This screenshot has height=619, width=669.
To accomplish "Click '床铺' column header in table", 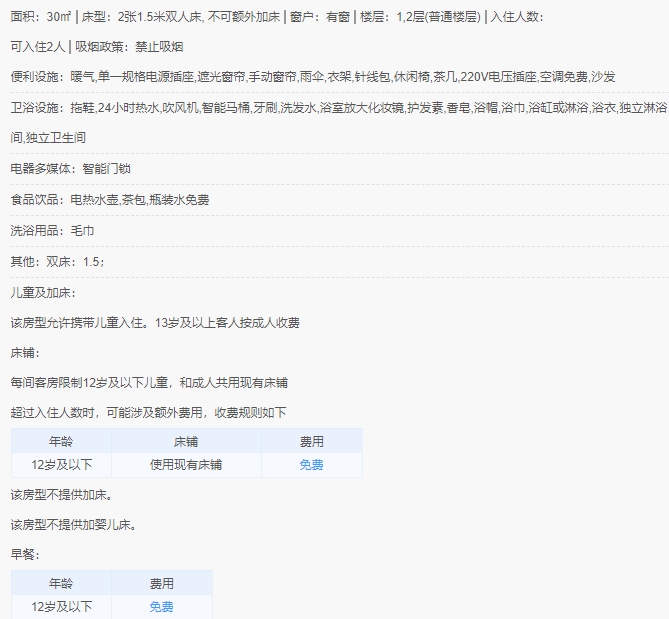I will (186, 442).
